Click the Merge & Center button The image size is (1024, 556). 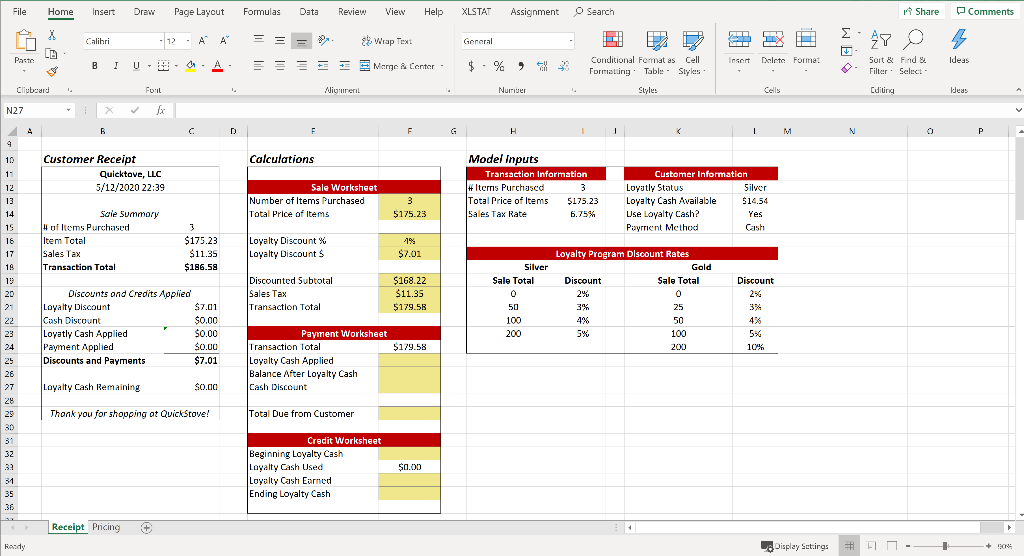pos(397,66)
